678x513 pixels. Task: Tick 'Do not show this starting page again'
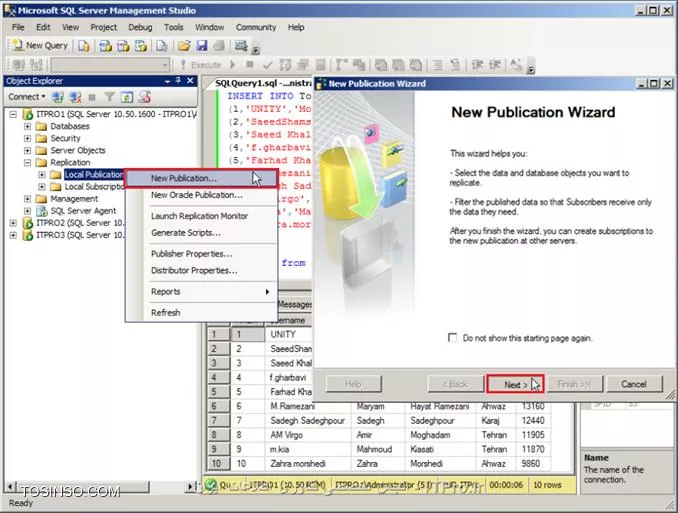(453, 338)
